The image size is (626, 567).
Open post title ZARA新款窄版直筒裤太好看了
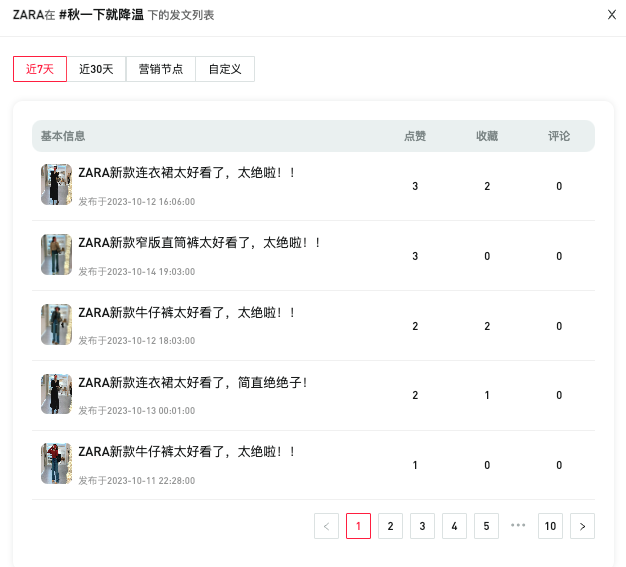pos(199,242)
